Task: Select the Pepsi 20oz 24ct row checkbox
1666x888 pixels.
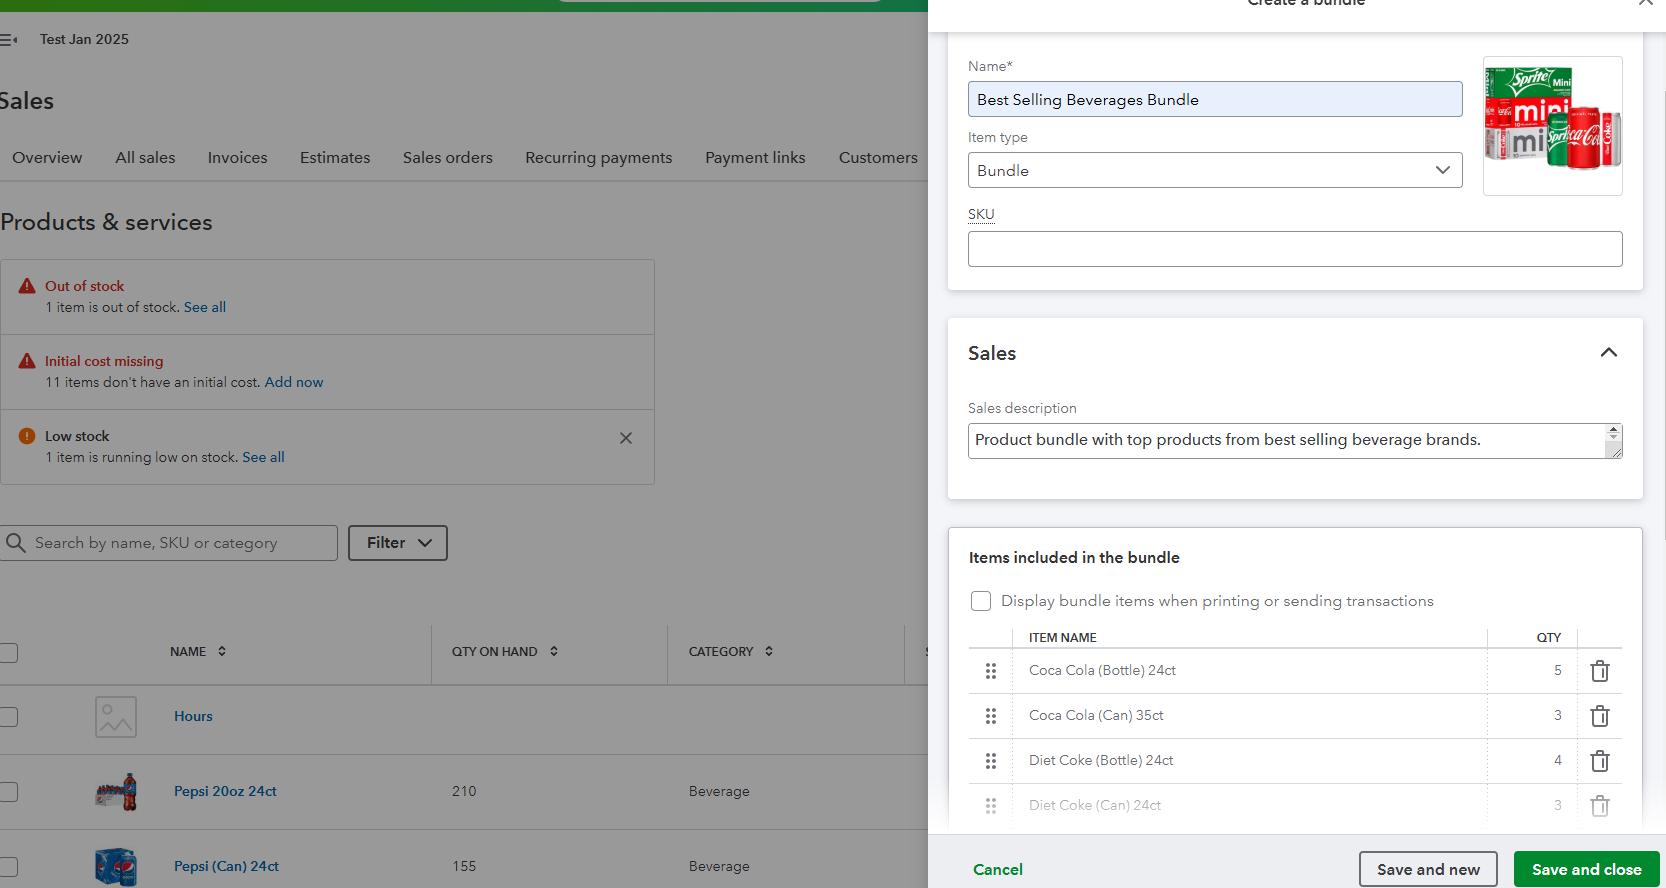Action: pos(9,792)
